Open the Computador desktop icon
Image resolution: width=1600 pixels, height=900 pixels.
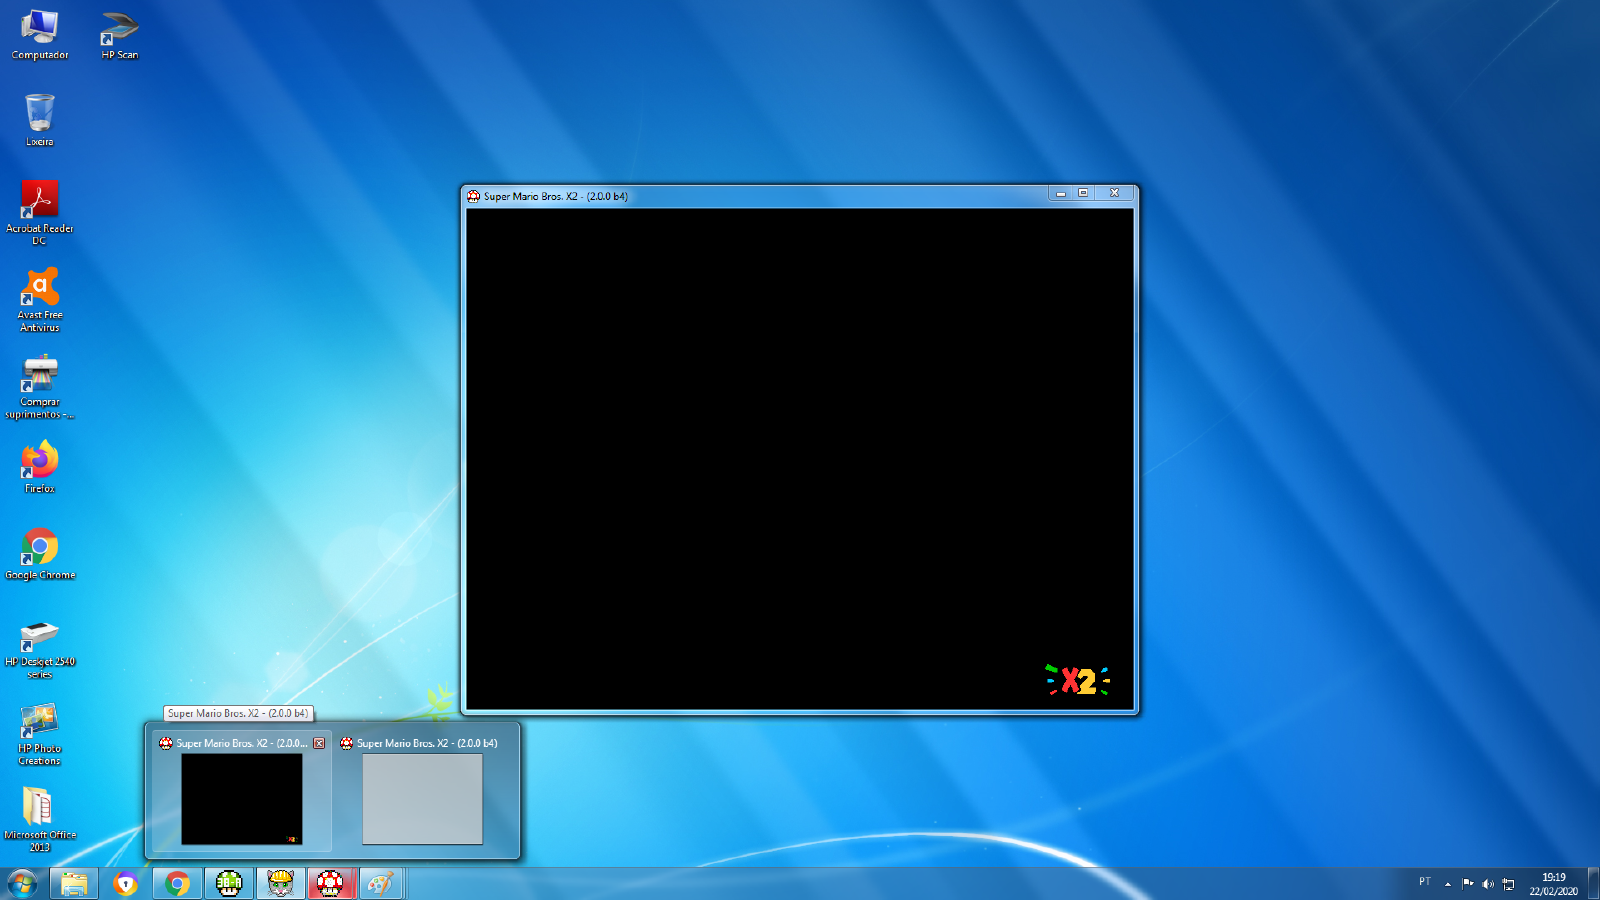click(40, 34)
